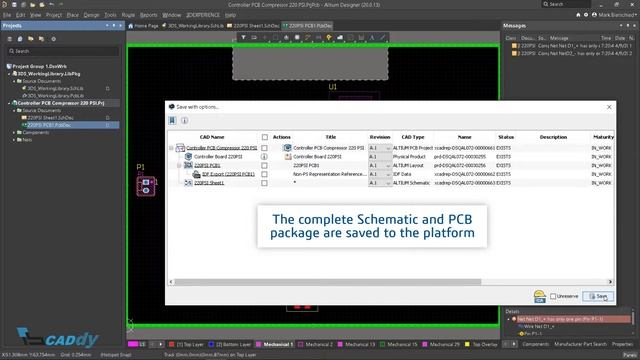Viewport: 640px width, 360px height.
Task: Click the save icon in title bar
Action: (x=14, y=4)
